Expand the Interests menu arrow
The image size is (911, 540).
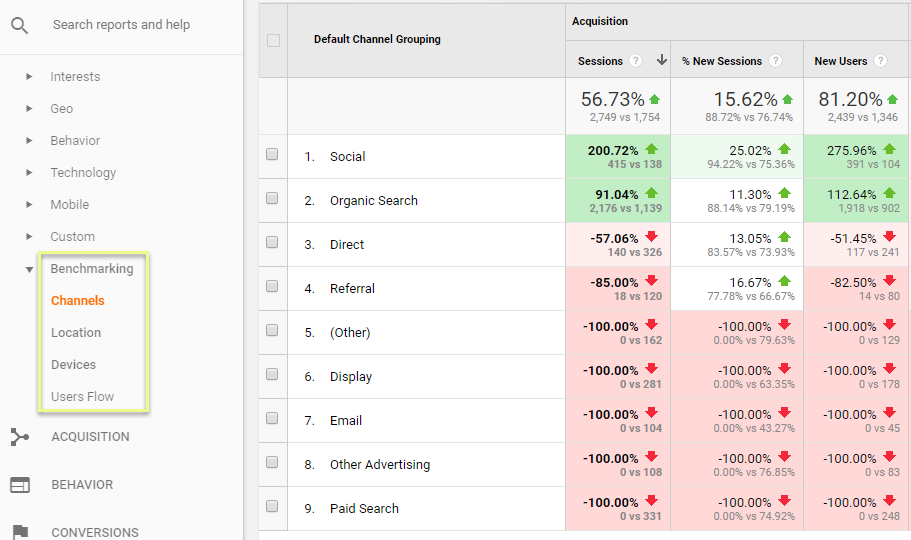coord(29,76)
